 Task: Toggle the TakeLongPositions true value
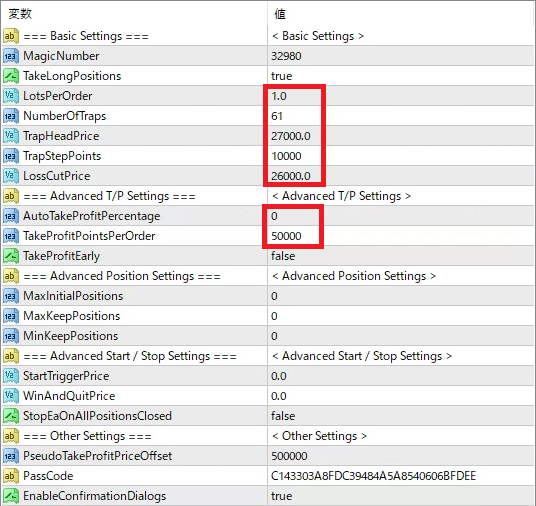coord(401,76)
